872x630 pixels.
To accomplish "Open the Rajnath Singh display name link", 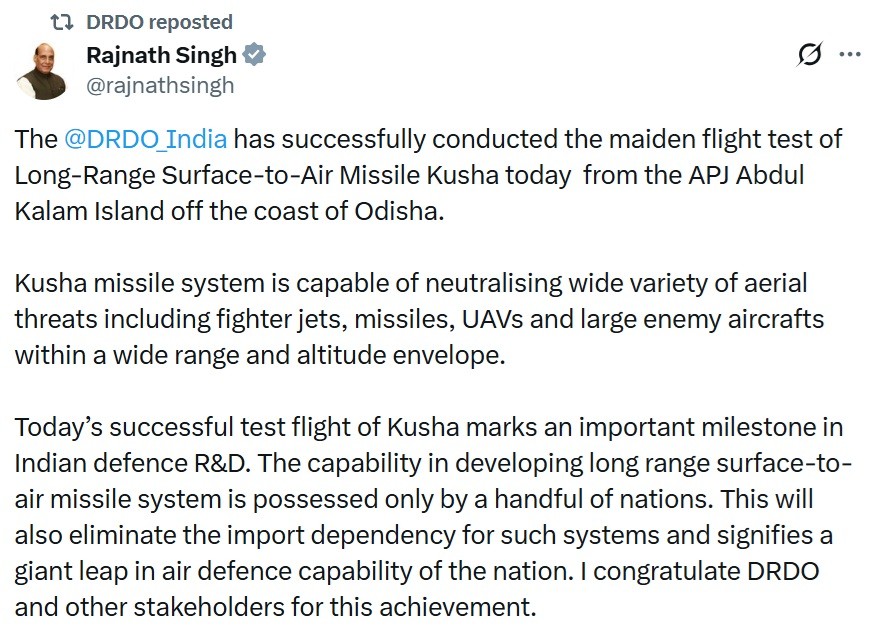I will click(x=161, y=55).
